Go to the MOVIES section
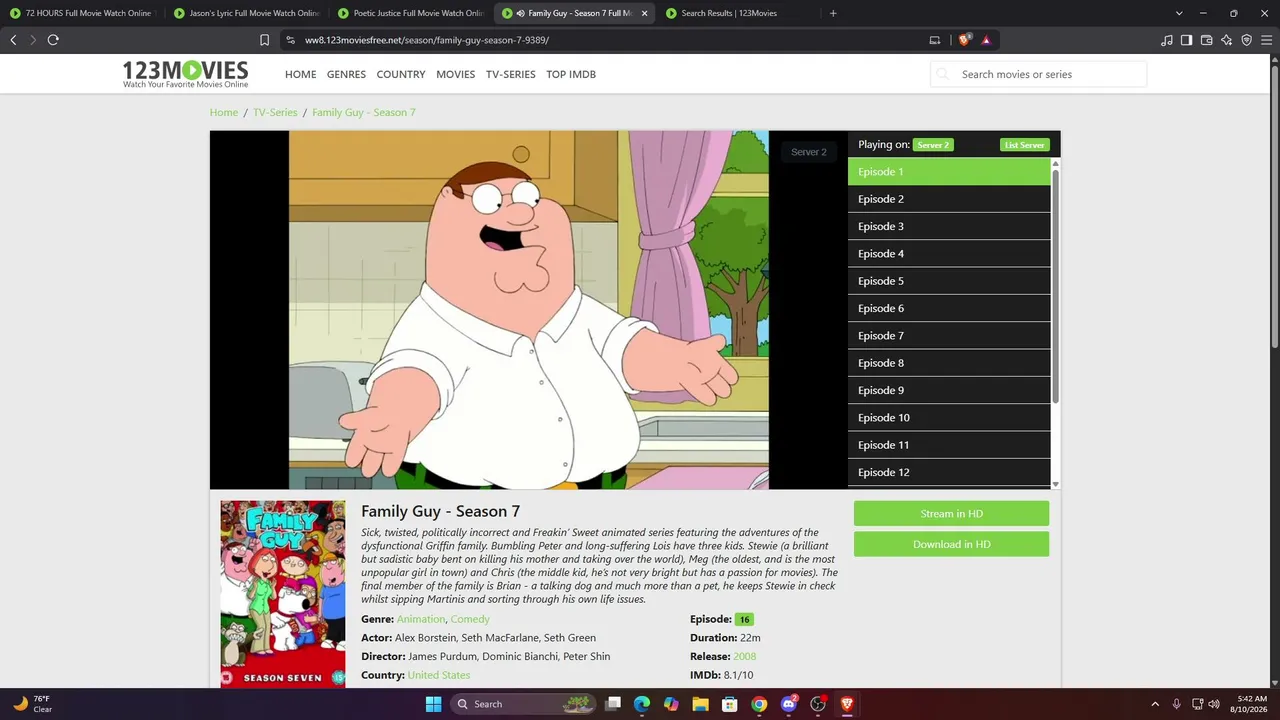1280x720 pixels. [x=455, y=74]
